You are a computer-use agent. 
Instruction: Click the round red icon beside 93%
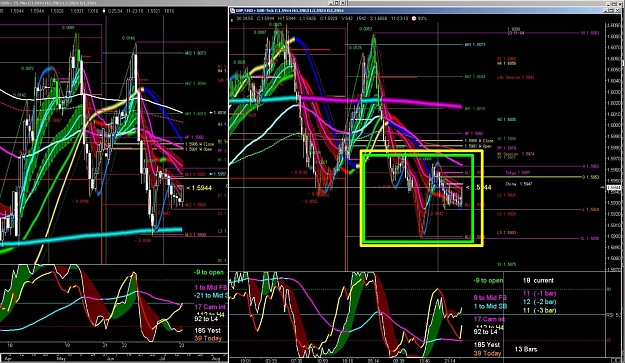[x=414, y=18]
